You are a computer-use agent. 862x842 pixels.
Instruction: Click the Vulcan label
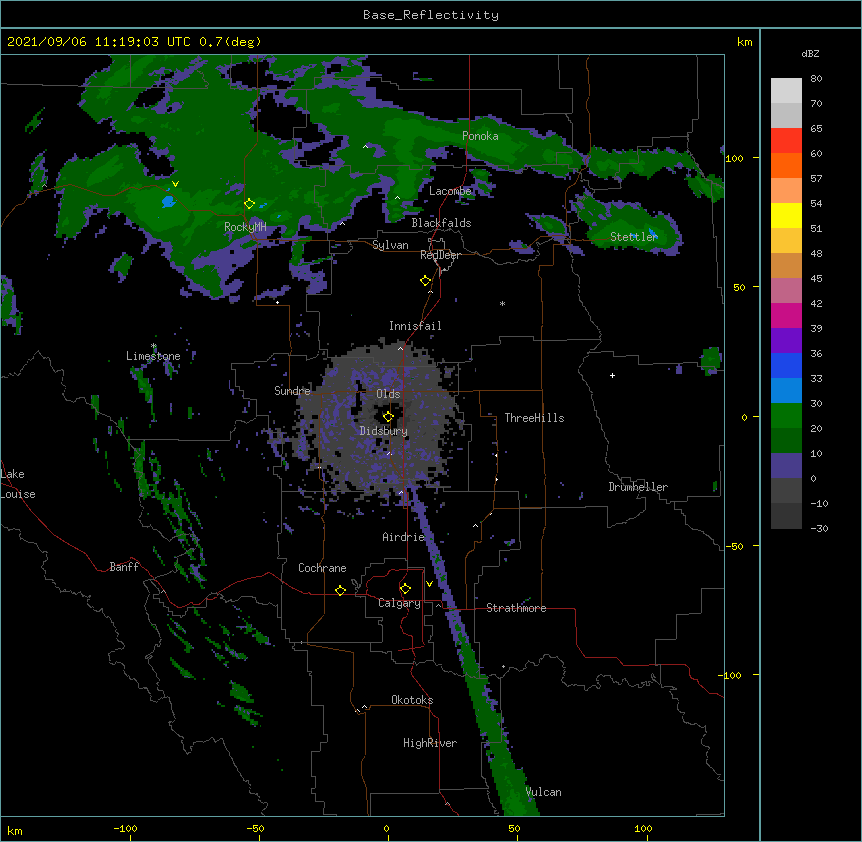click(543, 792)
